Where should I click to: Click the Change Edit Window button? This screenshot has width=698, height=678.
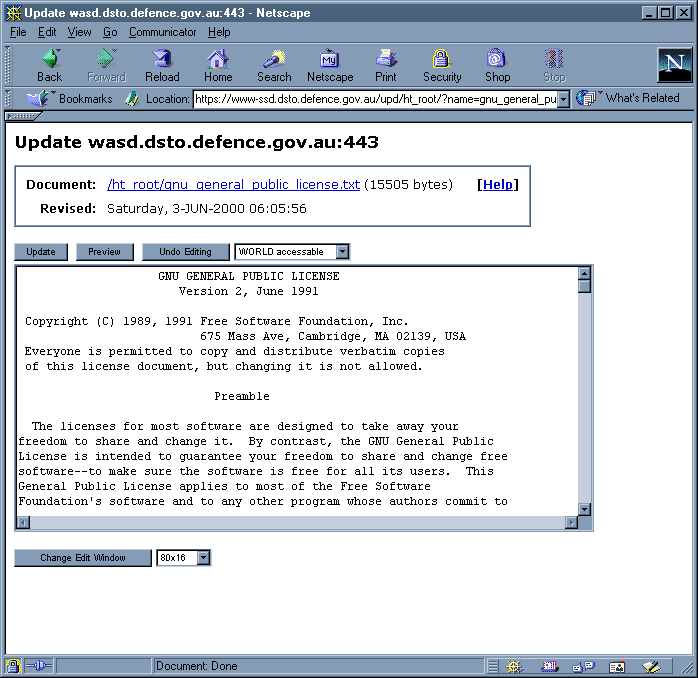tap(83, 557)
